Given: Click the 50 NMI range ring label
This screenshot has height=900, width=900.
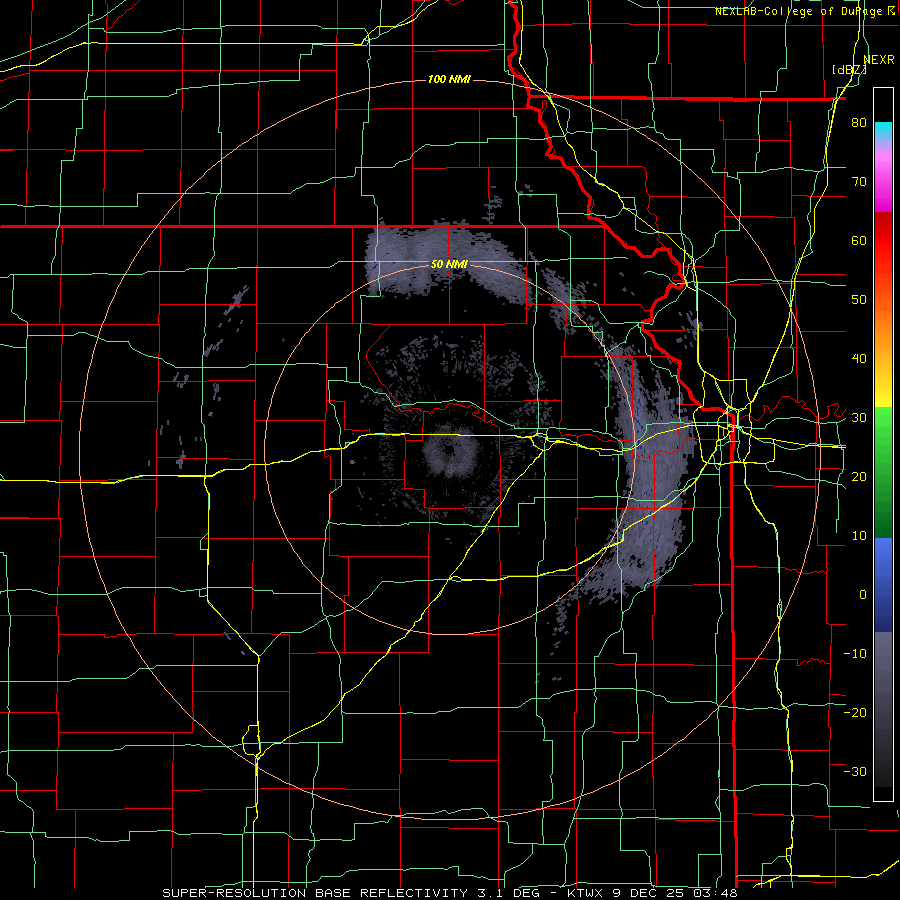Looking at the screenshot, I should coord(449,265).
